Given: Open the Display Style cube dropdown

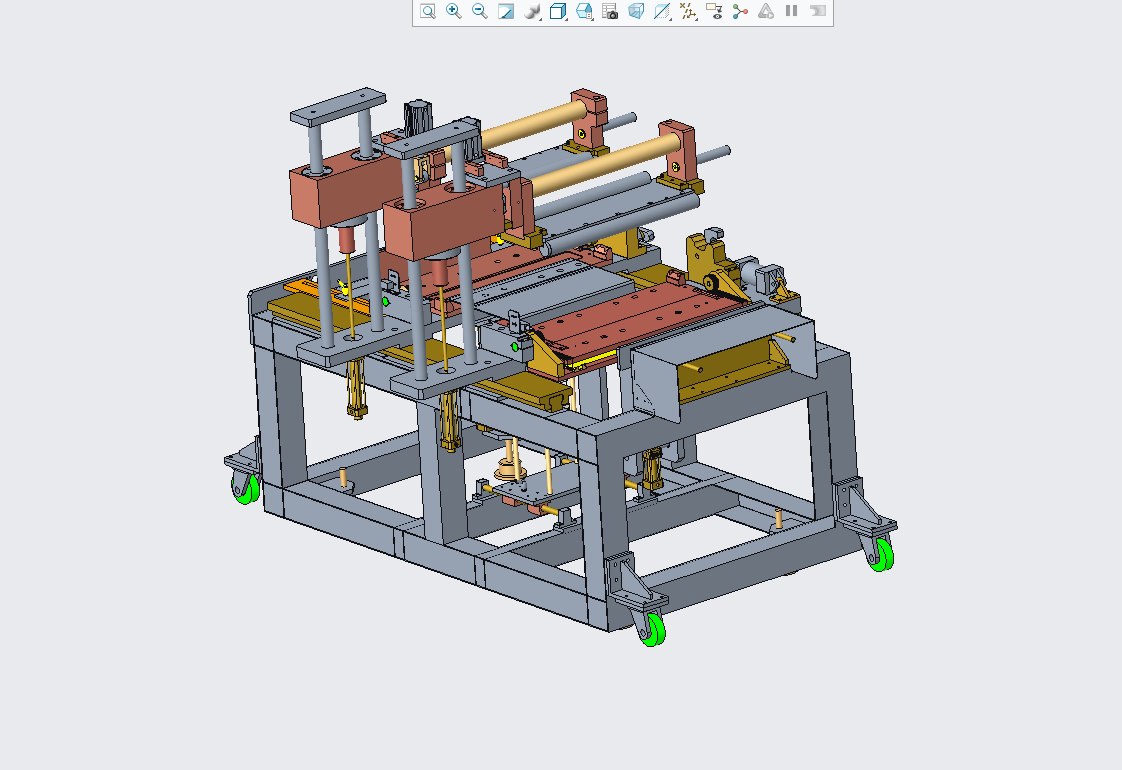Looking at the screenshot, I should pos(558,11).
